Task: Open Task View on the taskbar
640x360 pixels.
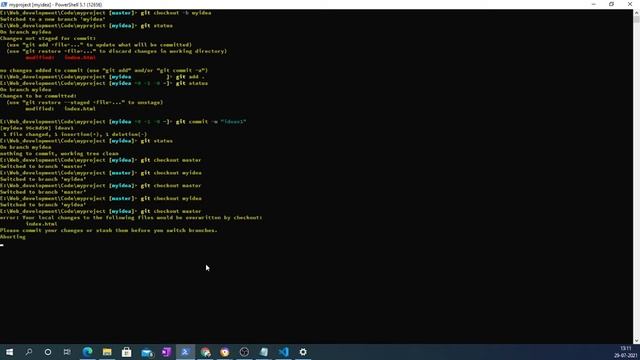Action: (x=67, y=352)
